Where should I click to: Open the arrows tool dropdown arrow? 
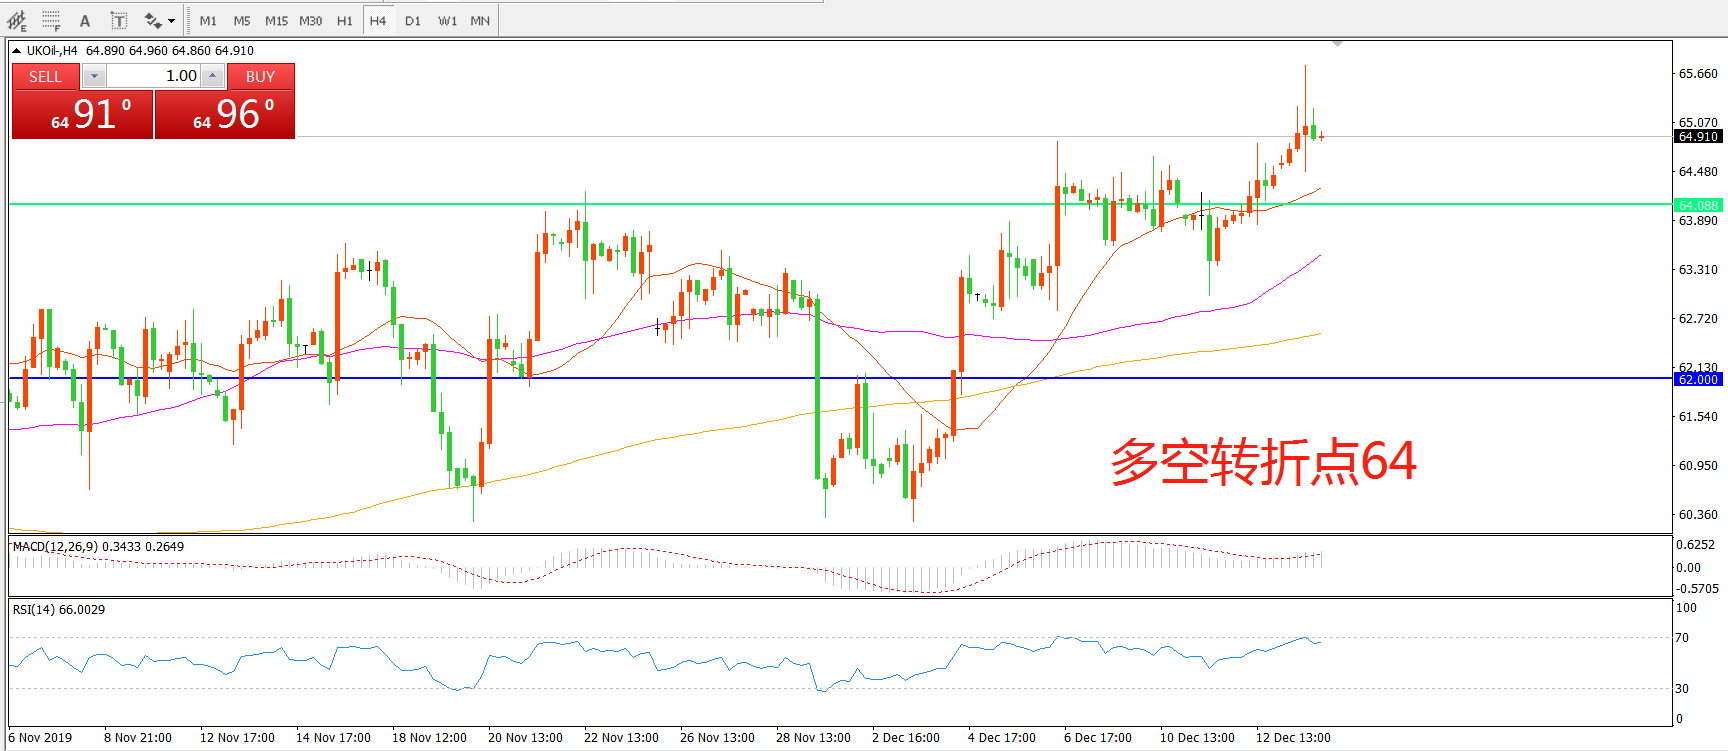[x=172, y=21]
